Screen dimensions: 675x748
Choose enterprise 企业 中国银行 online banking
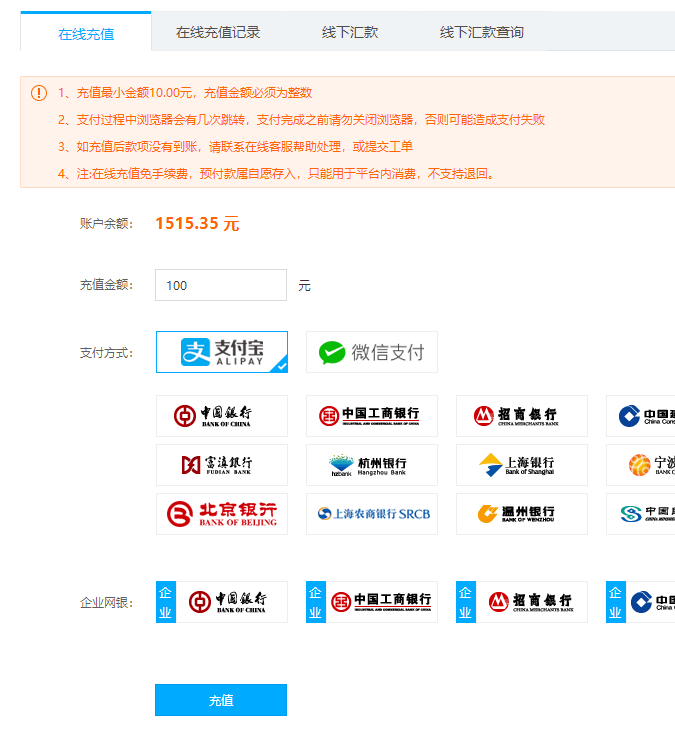(222, 602)
